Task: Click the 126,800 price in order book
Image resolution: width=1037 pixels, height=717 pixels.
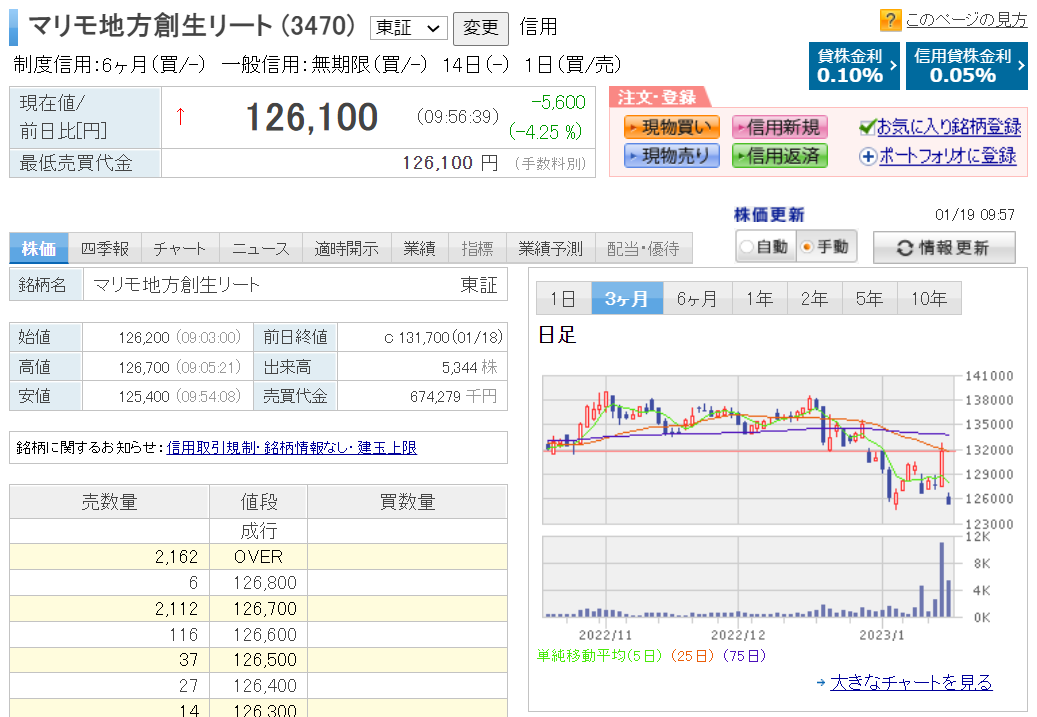Action: [265, 583]
